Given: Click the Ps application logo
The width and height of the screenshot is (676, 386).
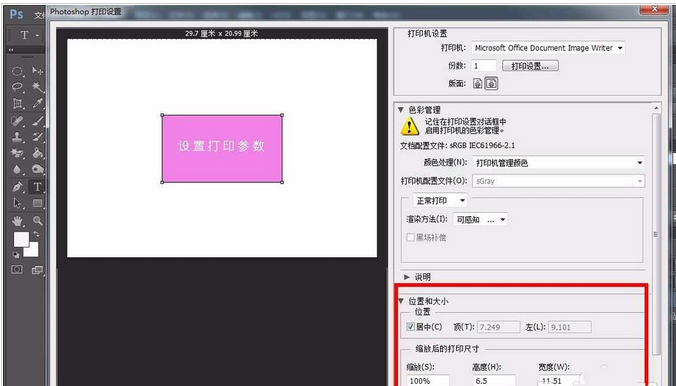Looking at the screenshot, I should (x=16, y=14).
